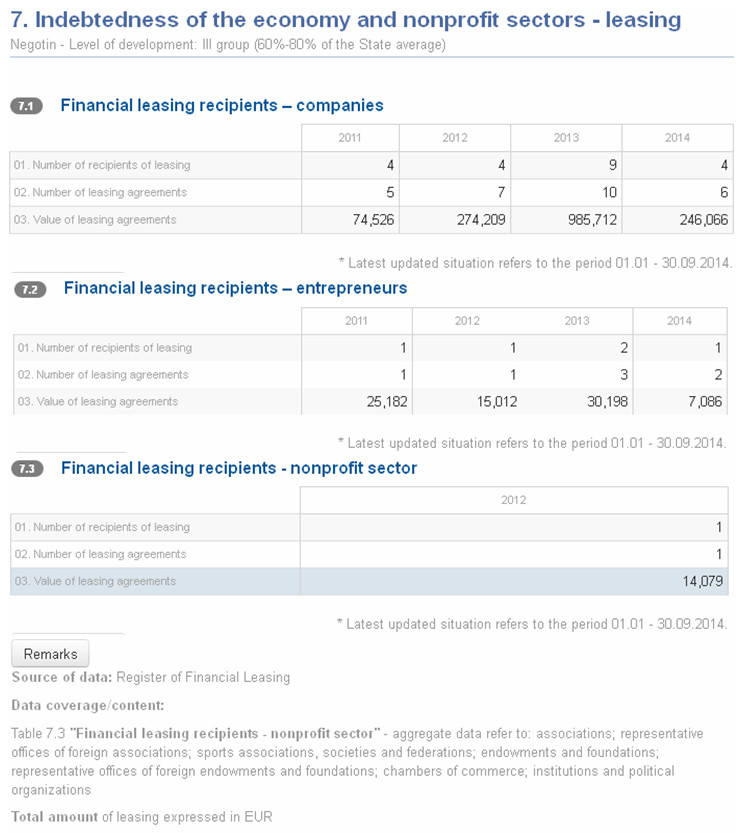This screenshot has height=833, width=750.
Task: Open Financial leasing recipients – companies heading
Action: [222, 105]
